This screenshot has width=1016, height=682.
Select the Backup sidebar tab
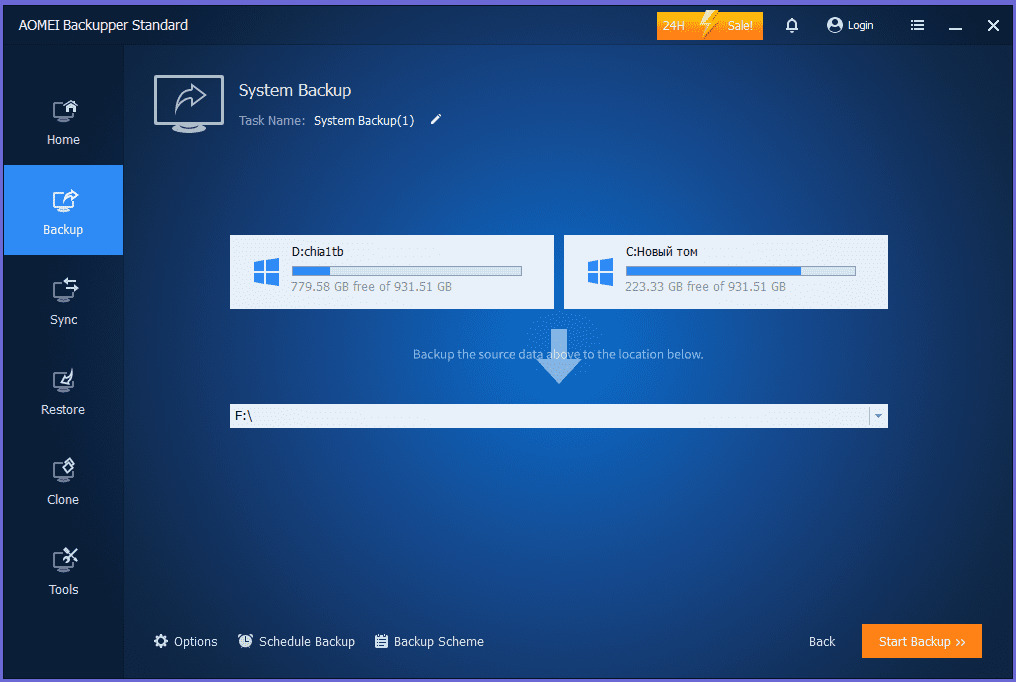(x=64, y=210)
